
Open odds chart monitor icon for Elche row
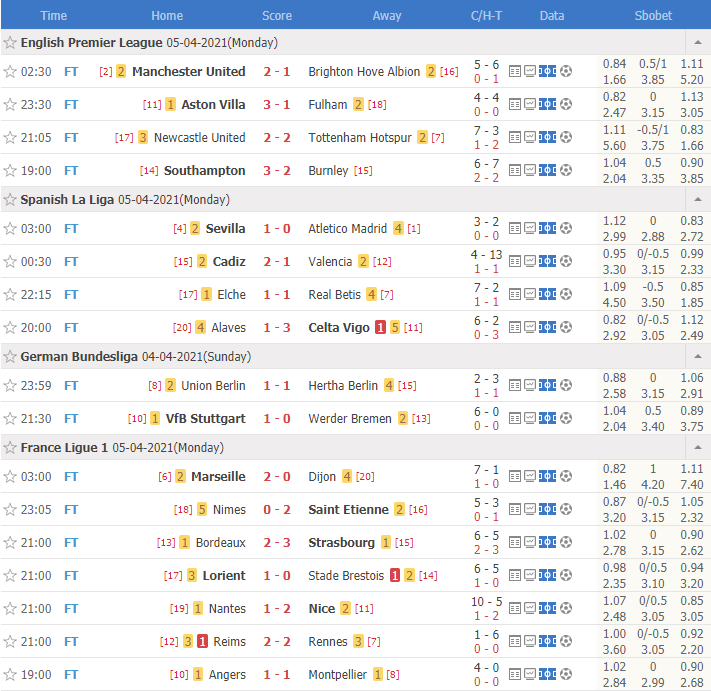(x=530, y=294)
